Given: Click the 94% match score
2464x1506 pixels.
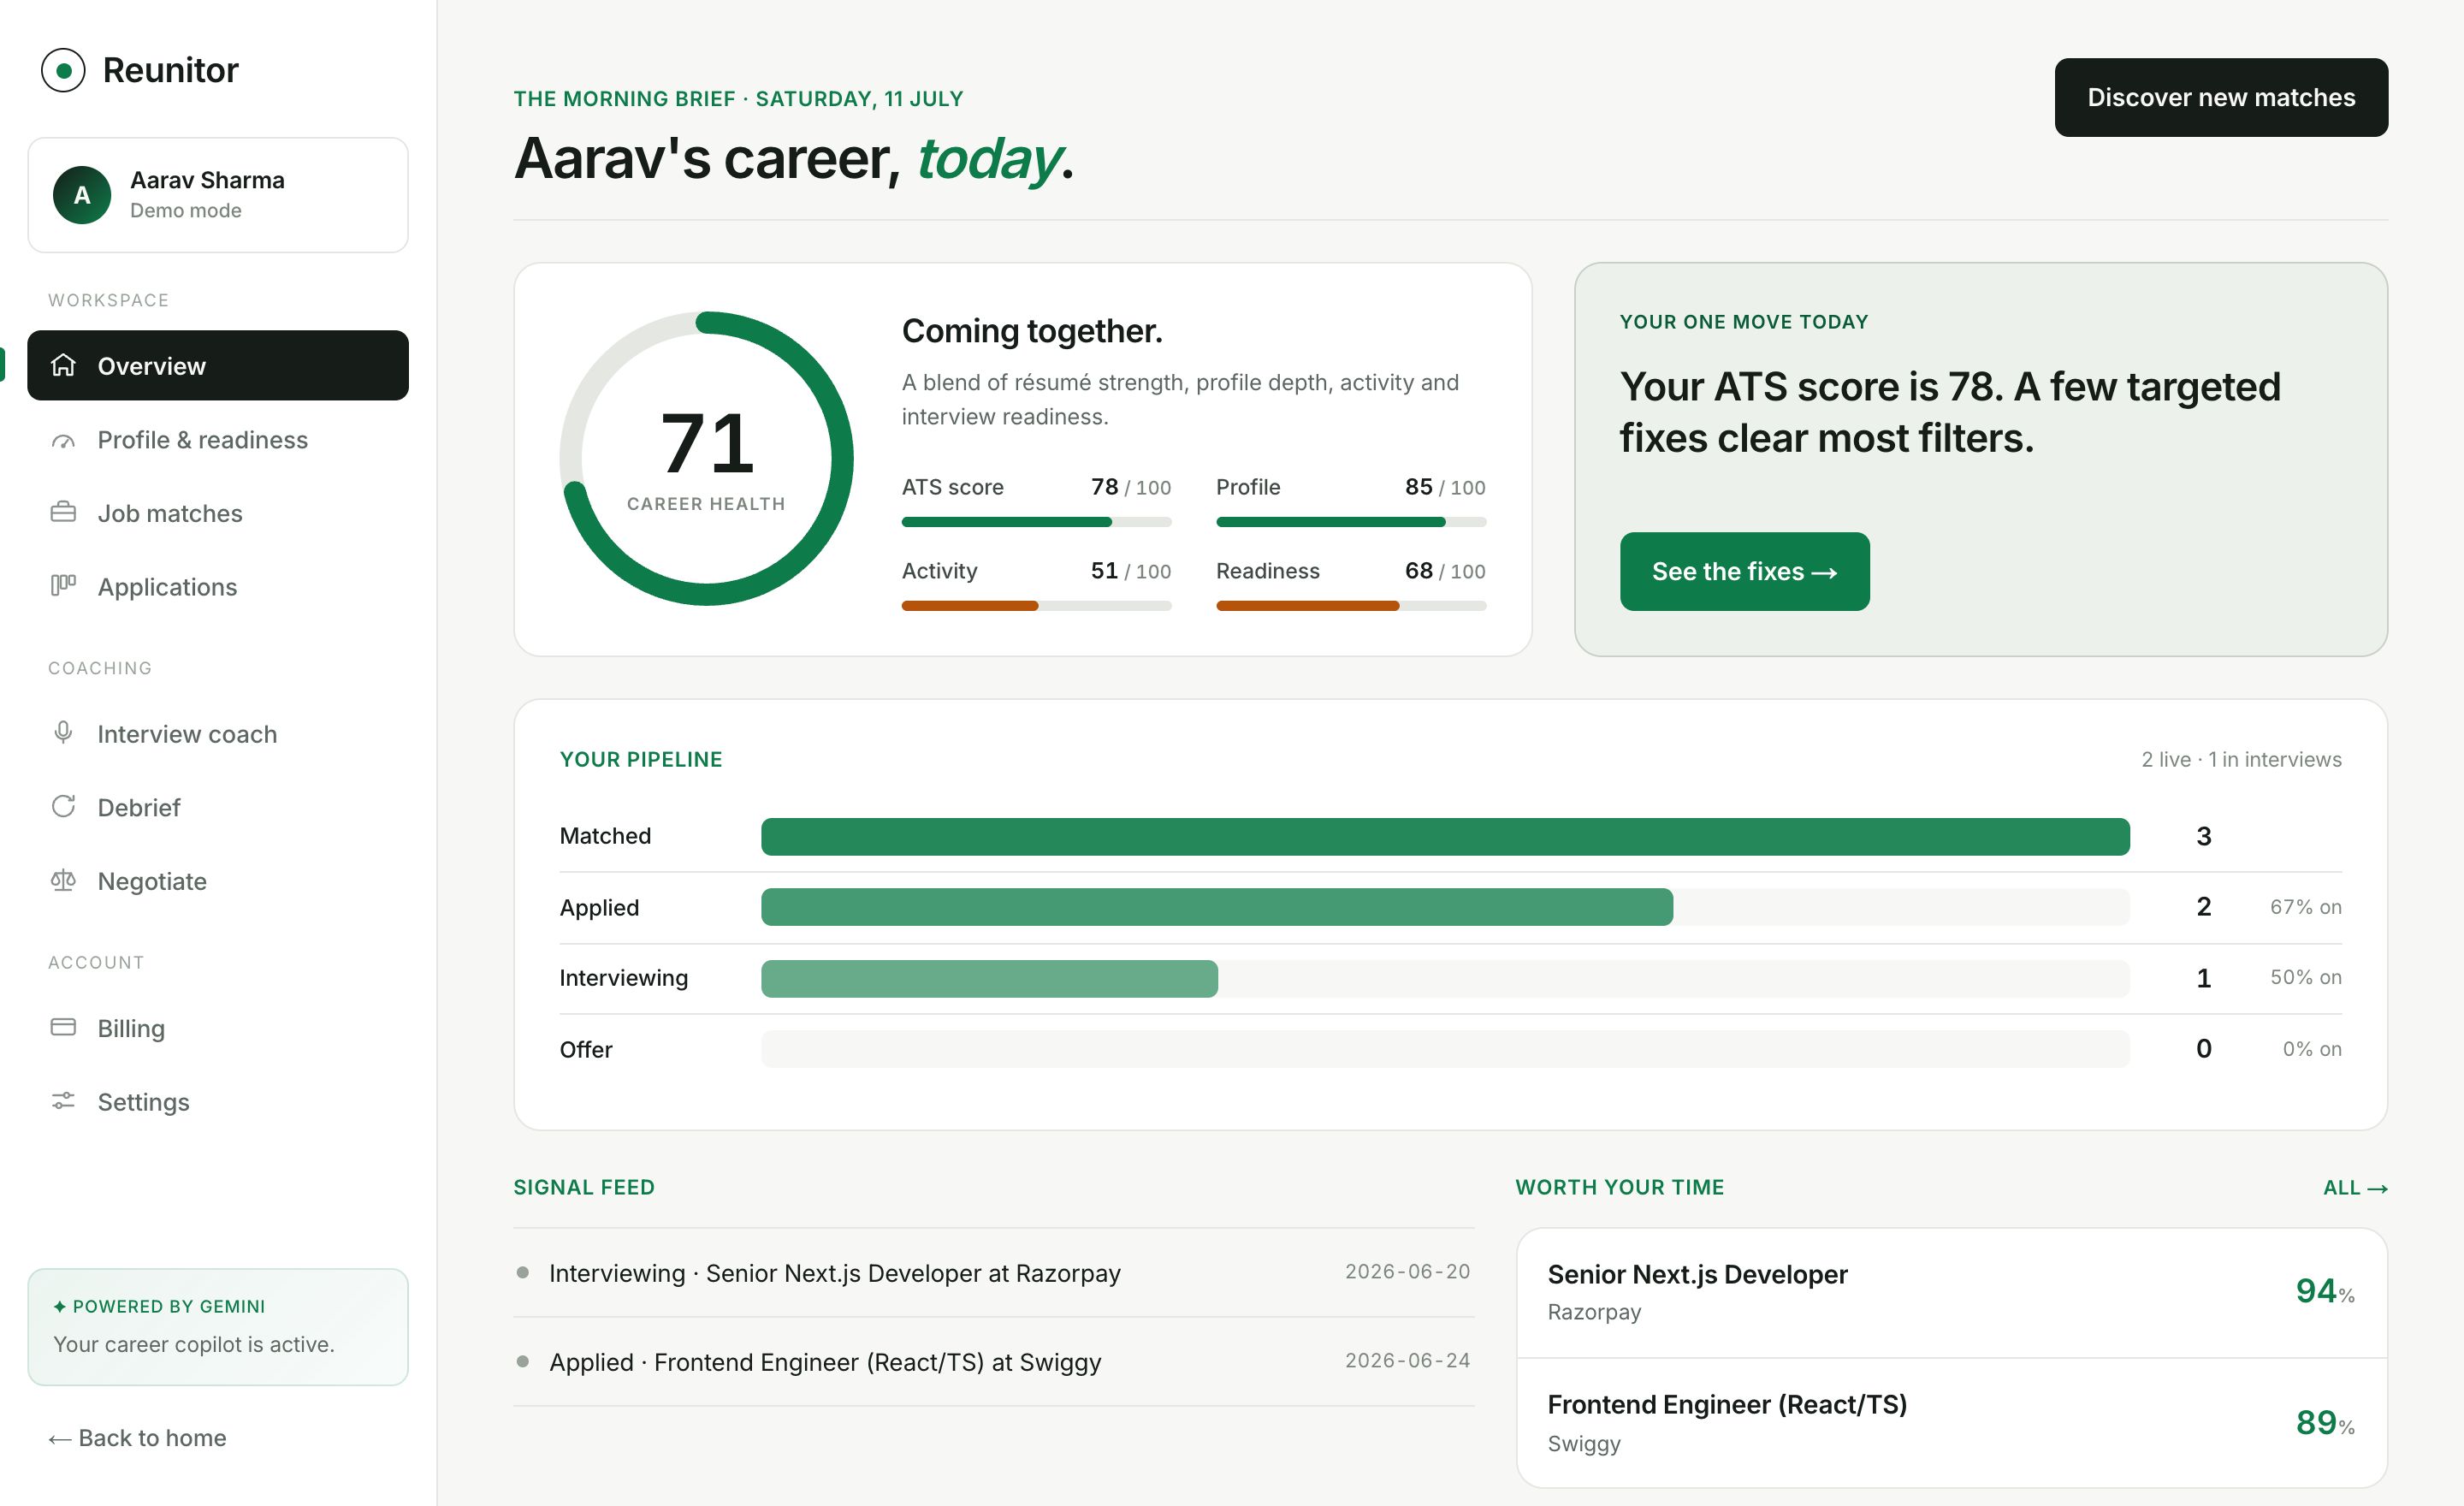Looking at the screenshot, I should pos(2325,1291).
